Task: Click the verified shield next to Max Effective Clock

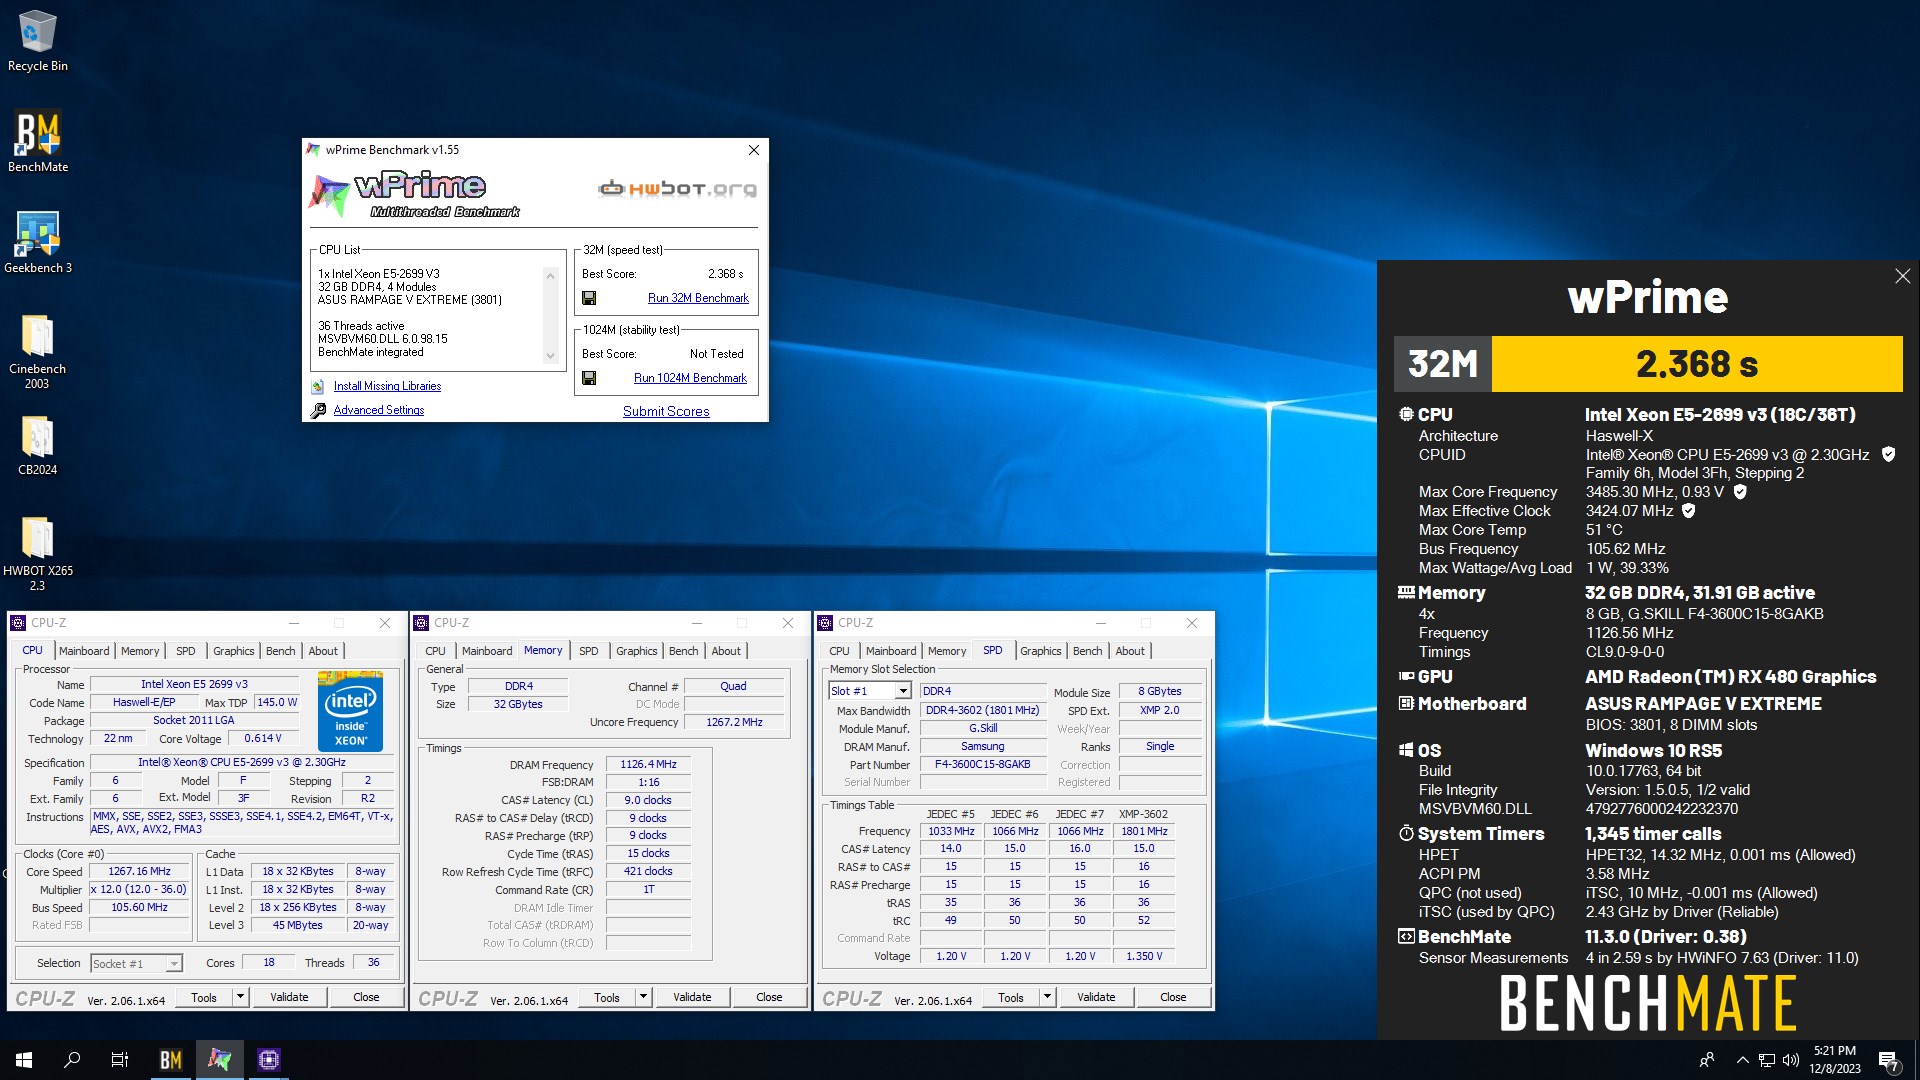Action: [1688, 510]
